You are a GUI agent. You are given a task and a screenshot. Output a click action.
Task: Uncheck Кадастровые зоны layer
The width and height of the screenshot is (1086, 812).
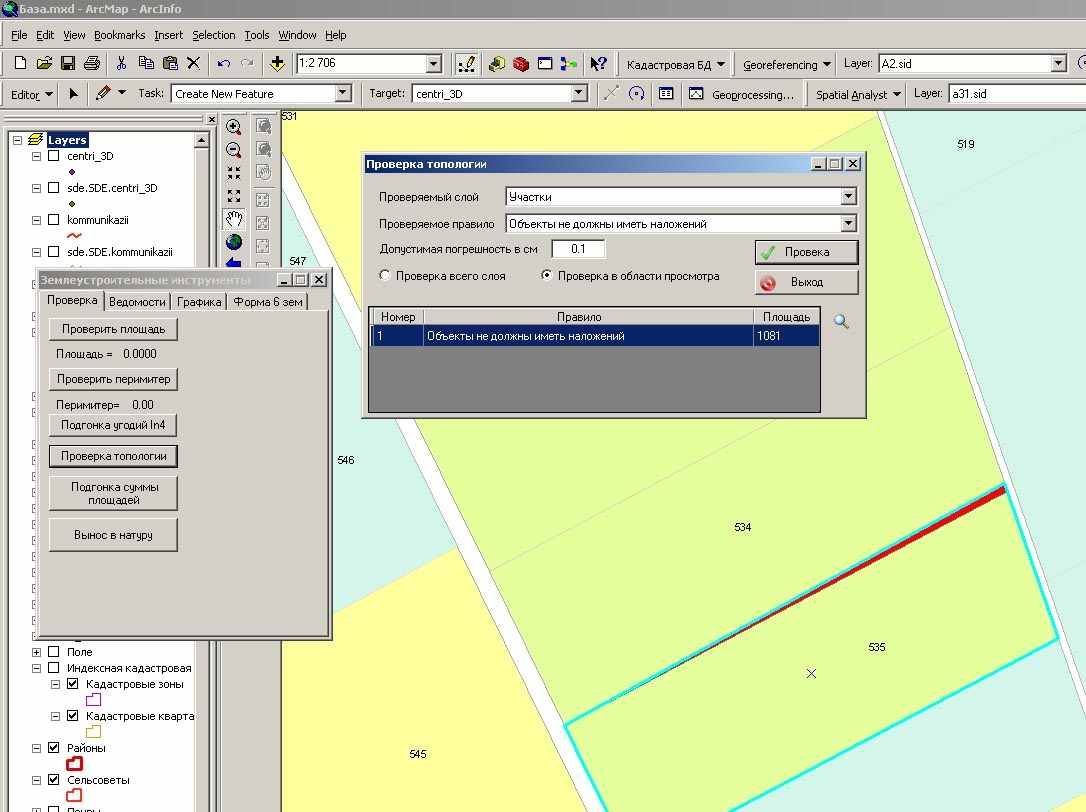72,684
